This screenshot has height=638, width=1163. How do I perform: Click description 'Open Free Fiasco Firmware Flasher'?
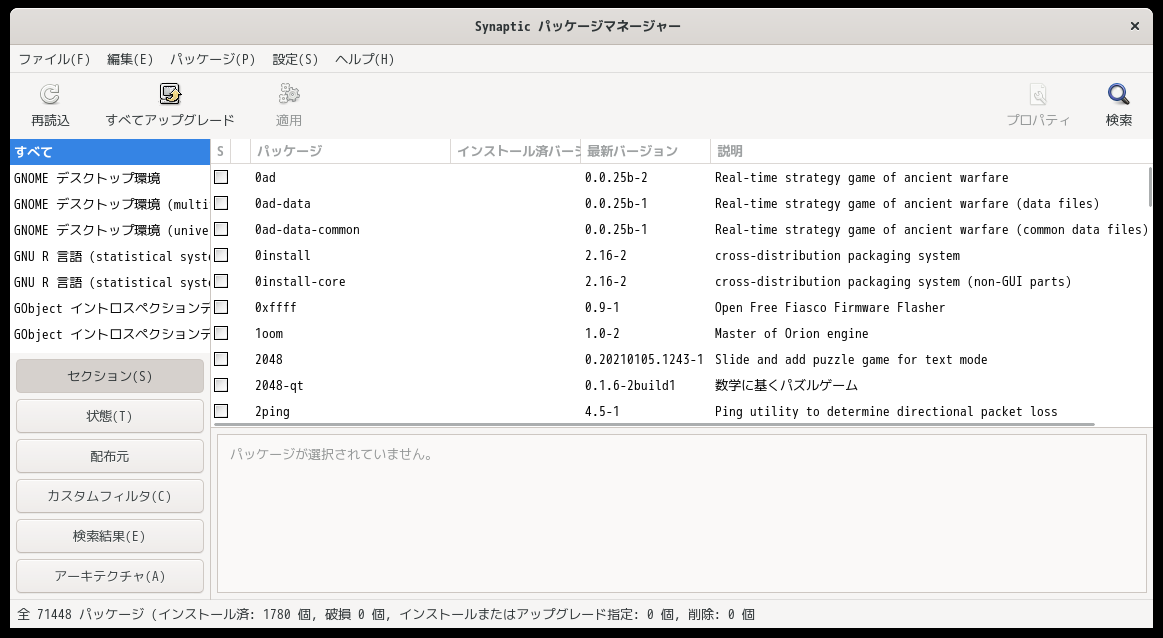click(x=830, y=307)
